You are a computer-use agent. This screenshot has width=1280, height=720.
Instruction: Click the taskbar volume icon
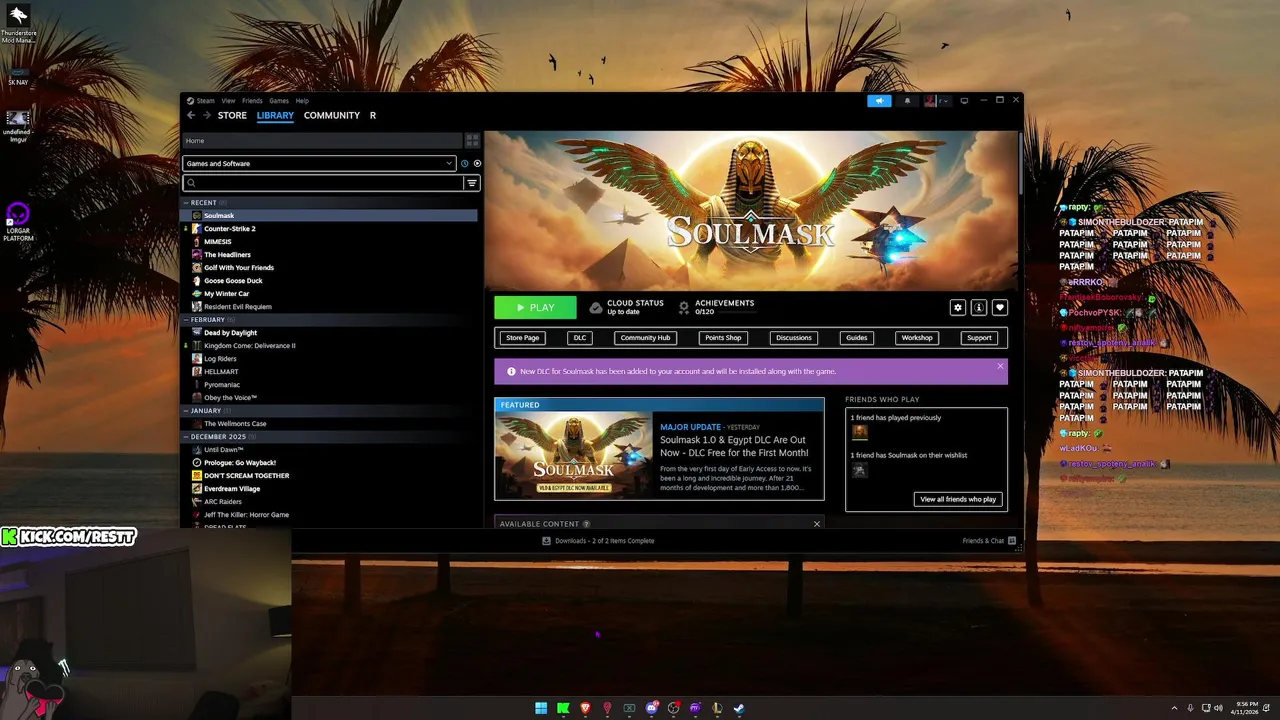1218,708
